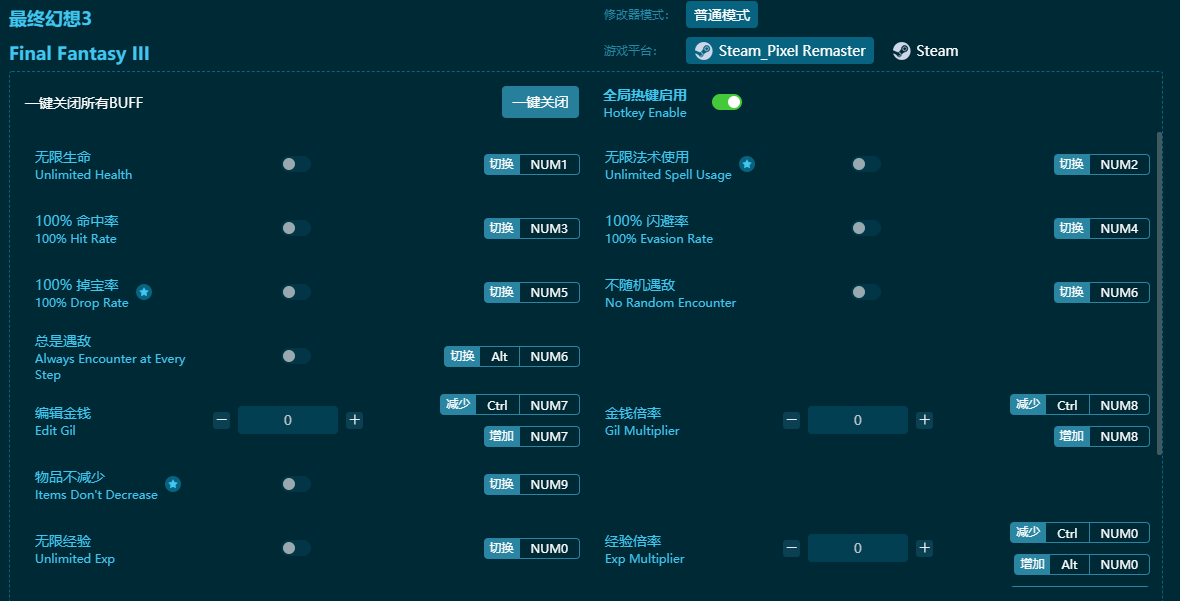
Task: Decrease Exp Multiplier with minus button
Action: click(x=791, y=548)
